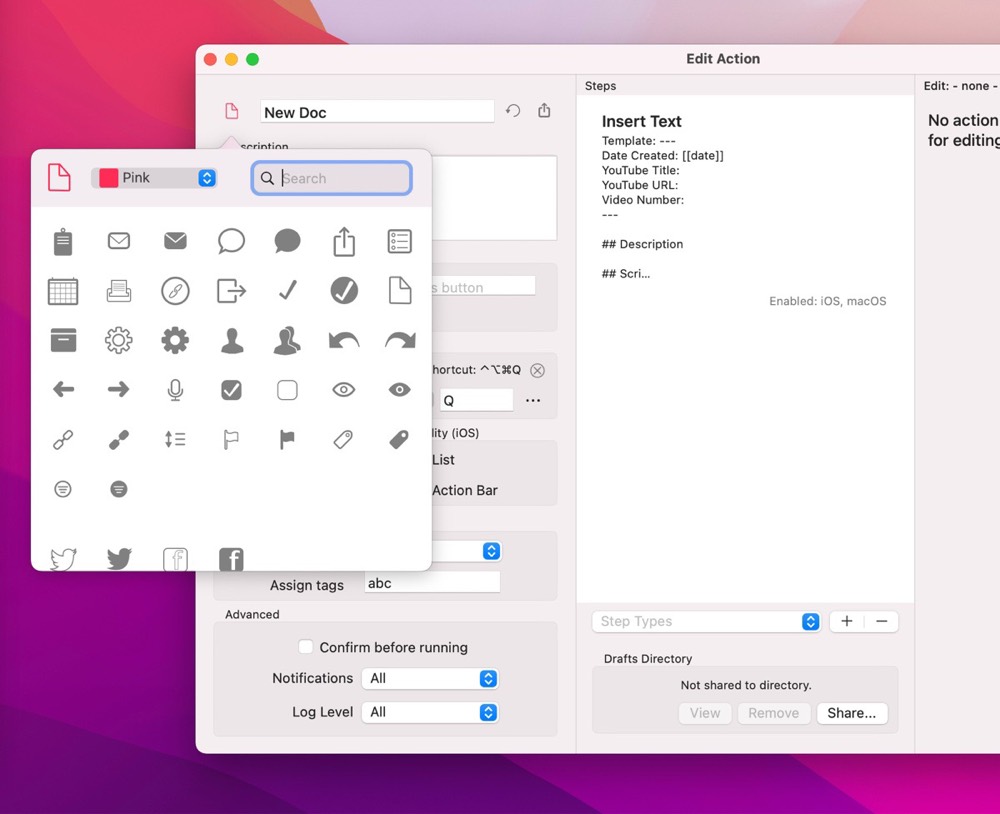Image resolution: width=1000 pixels, height=814 pixels.
Task: Choose the outlined envelope icon
Action: pos(119,241)
